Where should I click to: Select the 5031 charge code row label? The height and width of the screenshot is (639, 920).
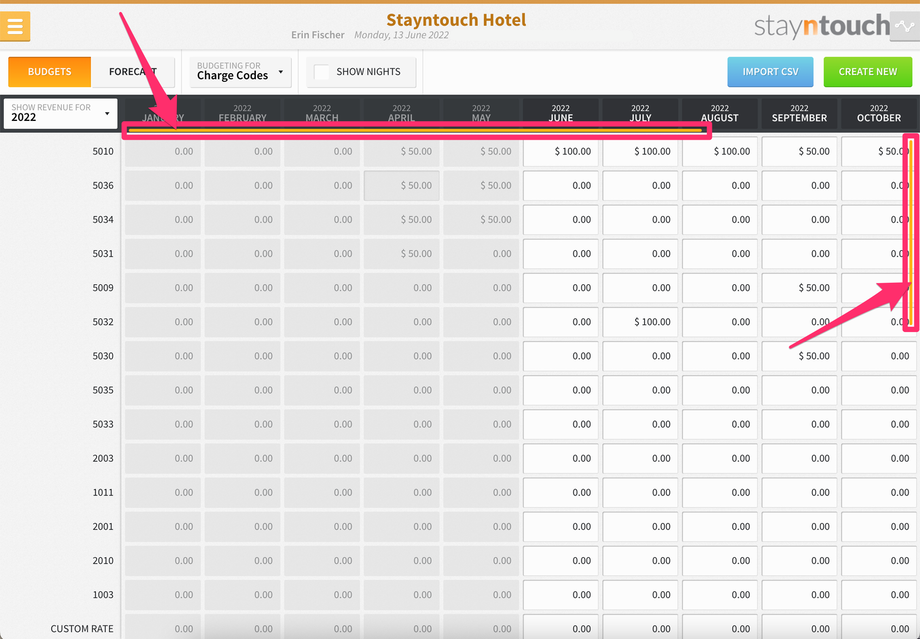tap(103, 253)
